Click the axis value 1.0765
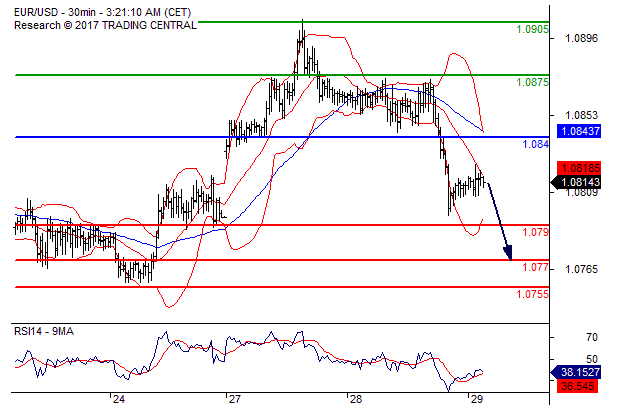This screenshot has width=618, height=407. coord(581,269)
